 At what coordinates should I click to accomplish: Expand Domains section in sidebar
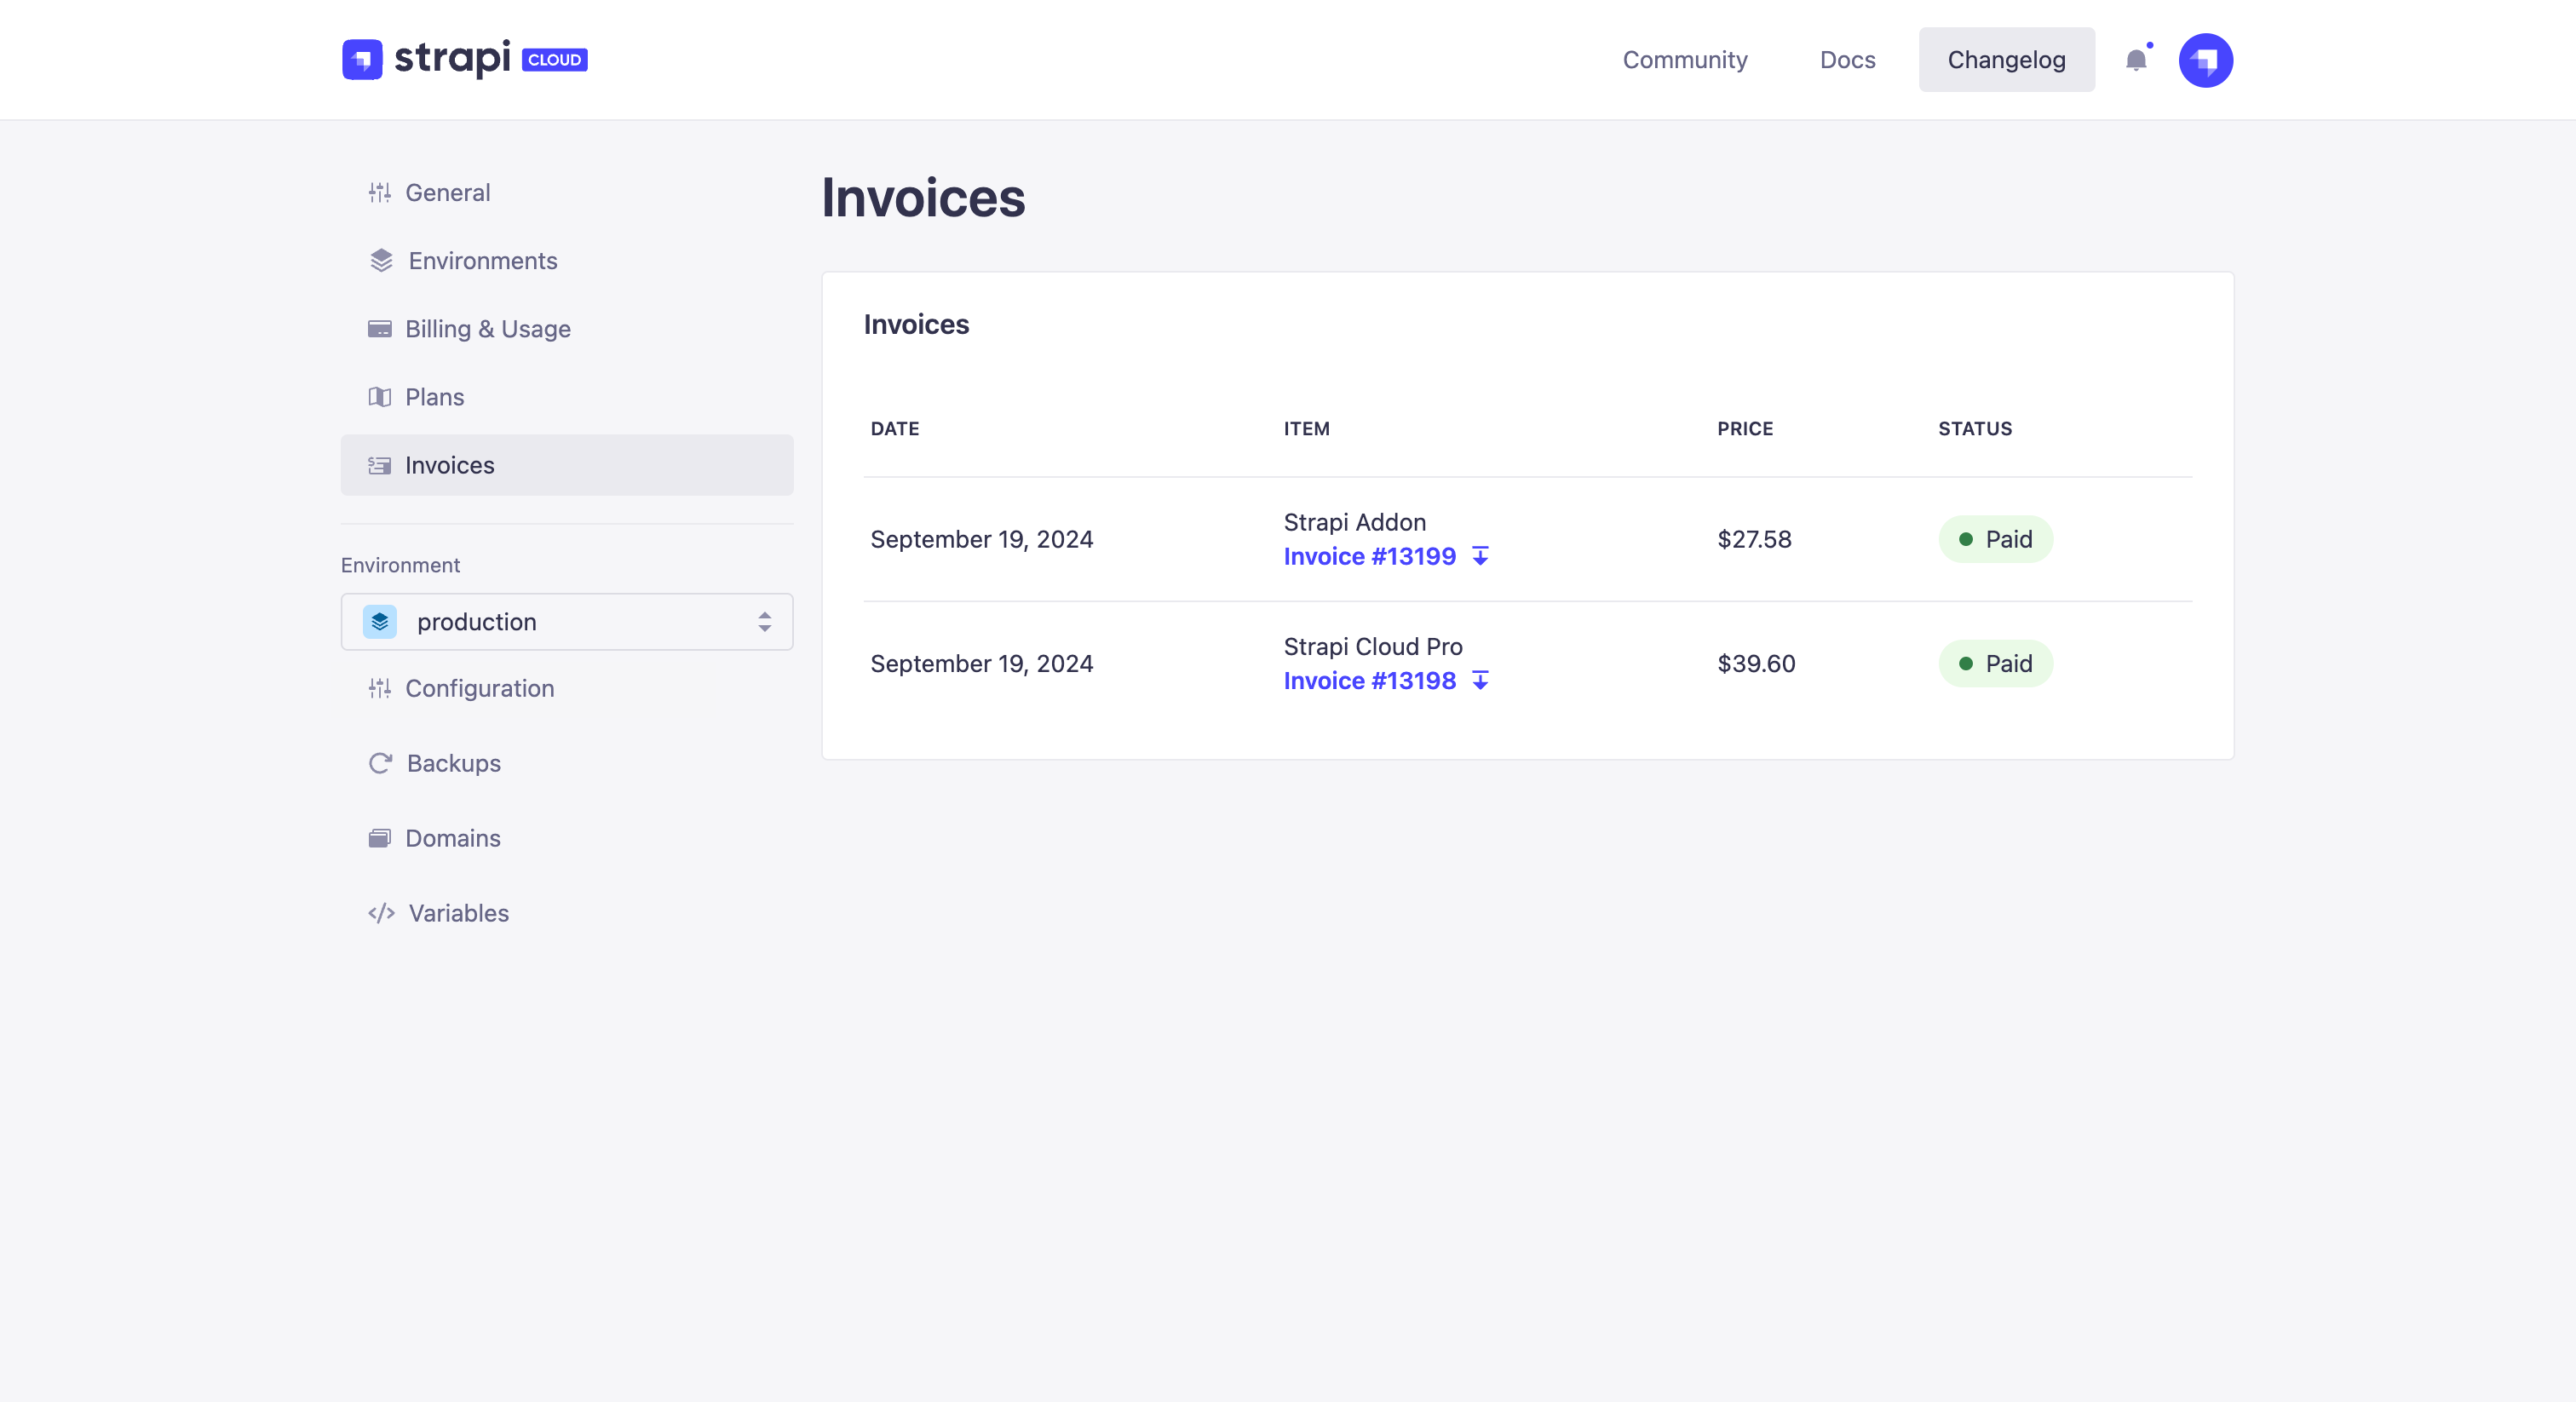[x=452, y=837]
